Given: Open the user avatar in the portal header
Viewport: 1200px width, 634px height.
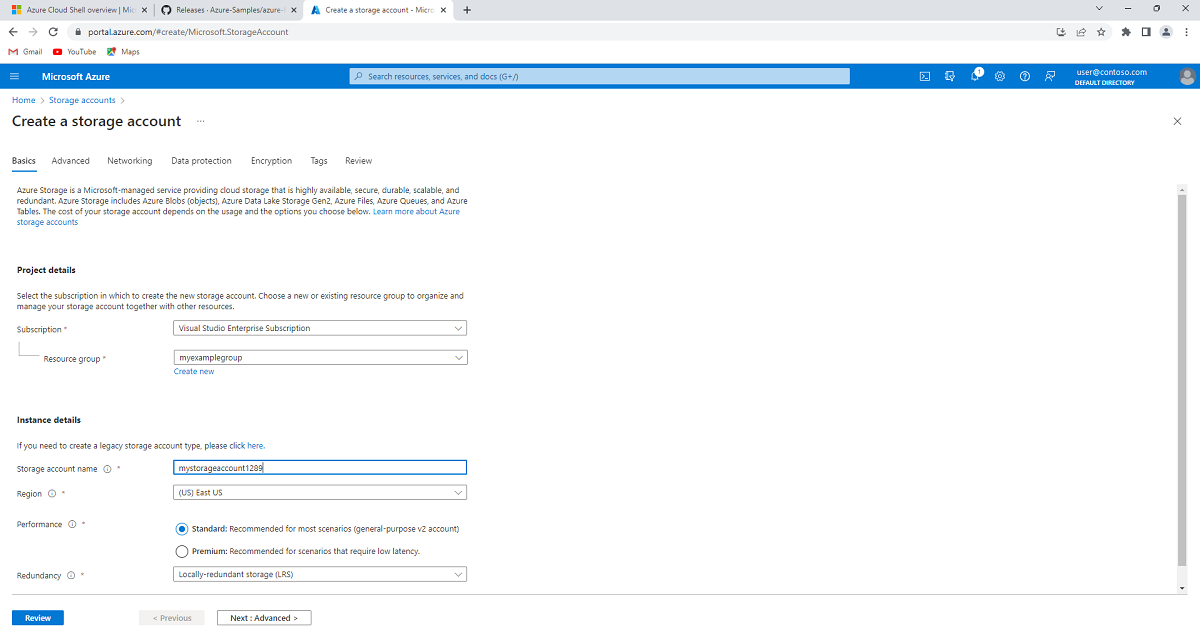Looking at the screenshot, I should click(x=1186, y=76).
